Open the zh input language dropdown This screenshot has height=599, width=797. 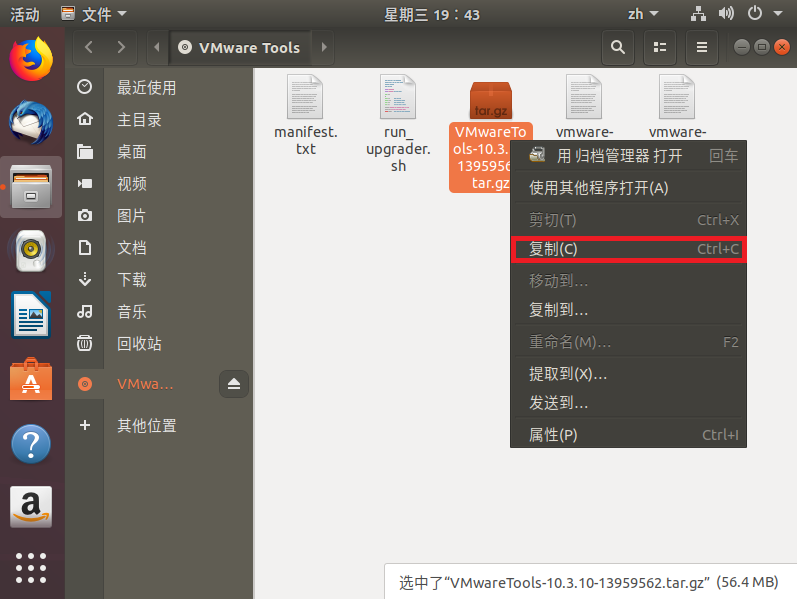coord(643,14)
